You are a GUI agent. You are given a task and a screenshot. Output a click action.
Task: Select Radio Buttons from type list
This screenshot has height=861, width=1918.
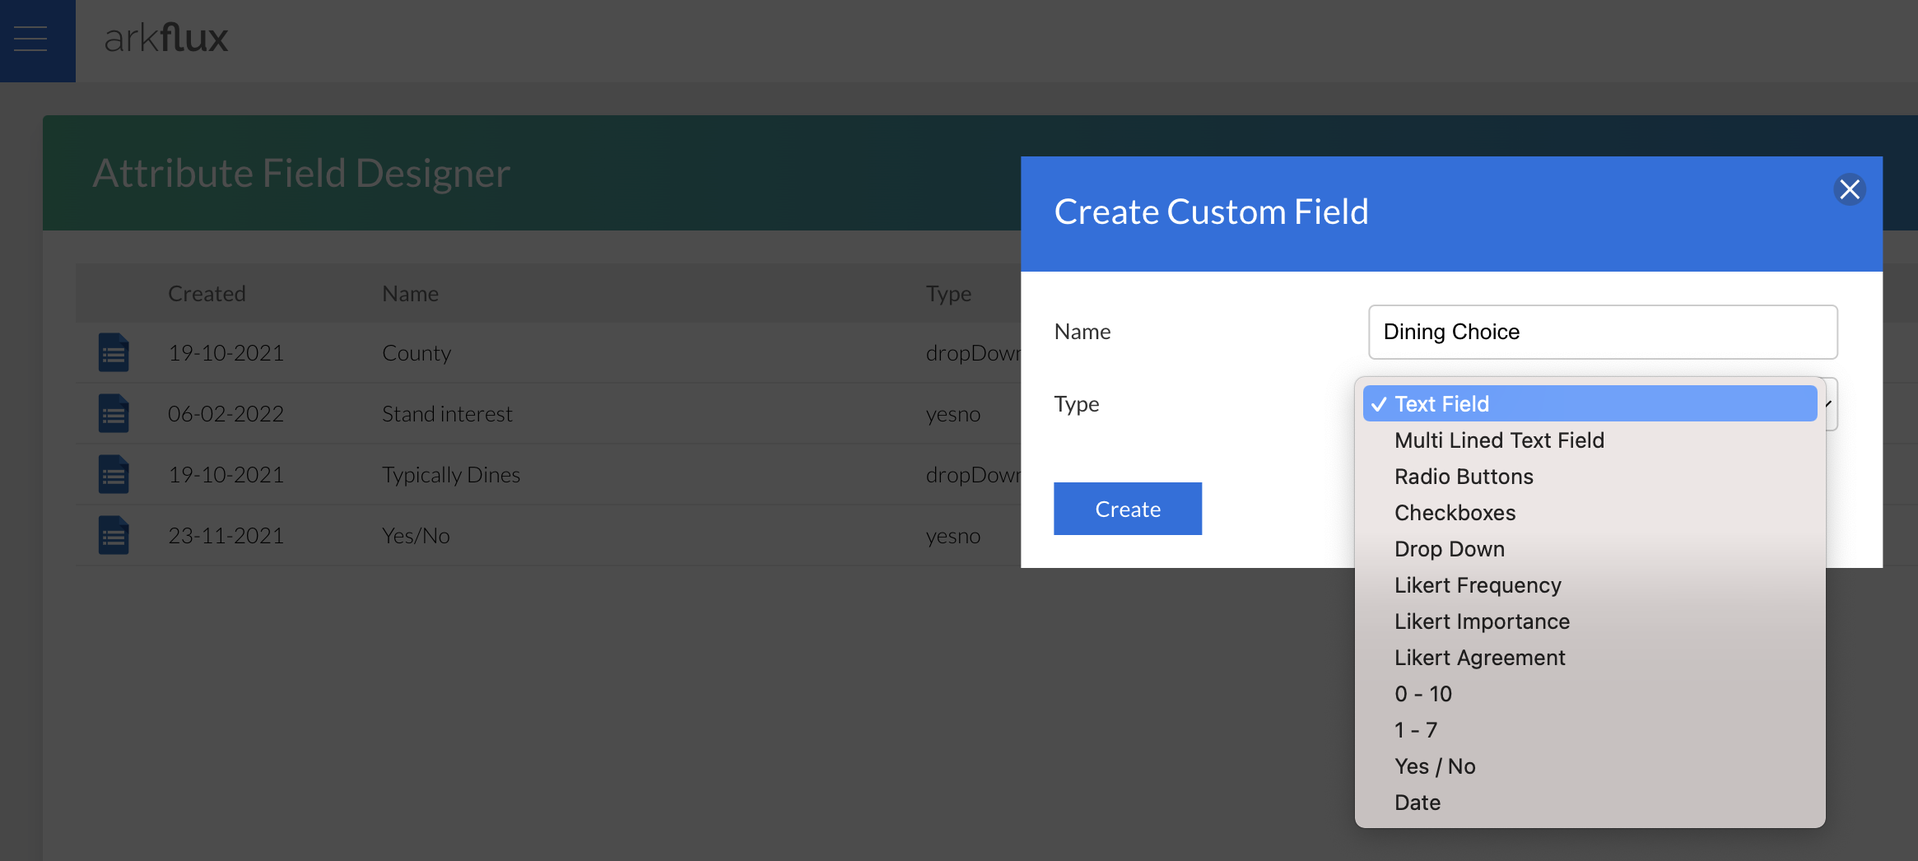coord(1463,477)
